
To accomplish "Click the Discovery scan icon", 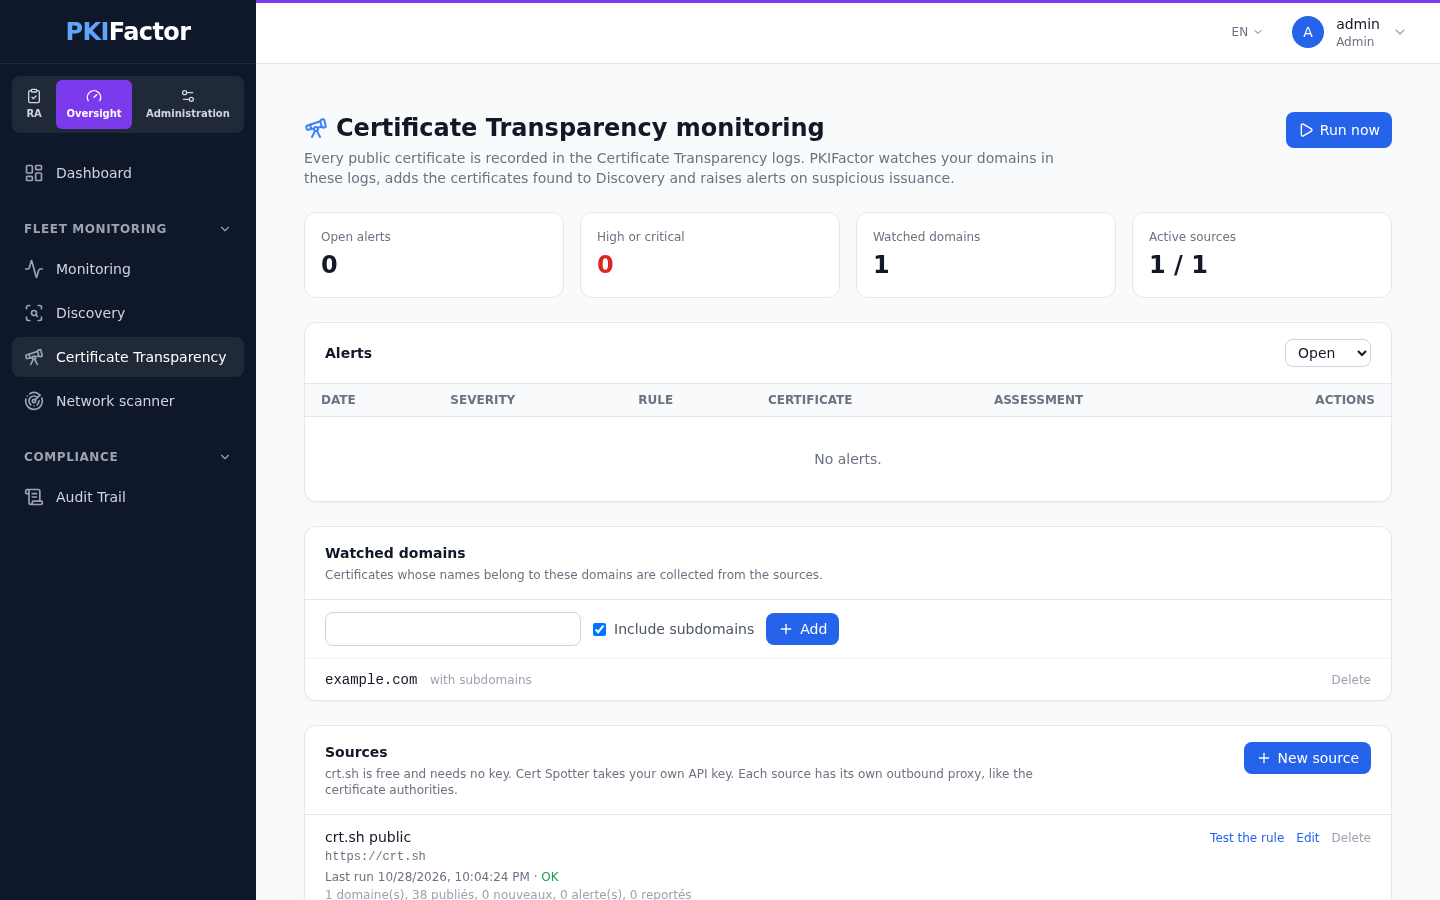I will [34, 313].
